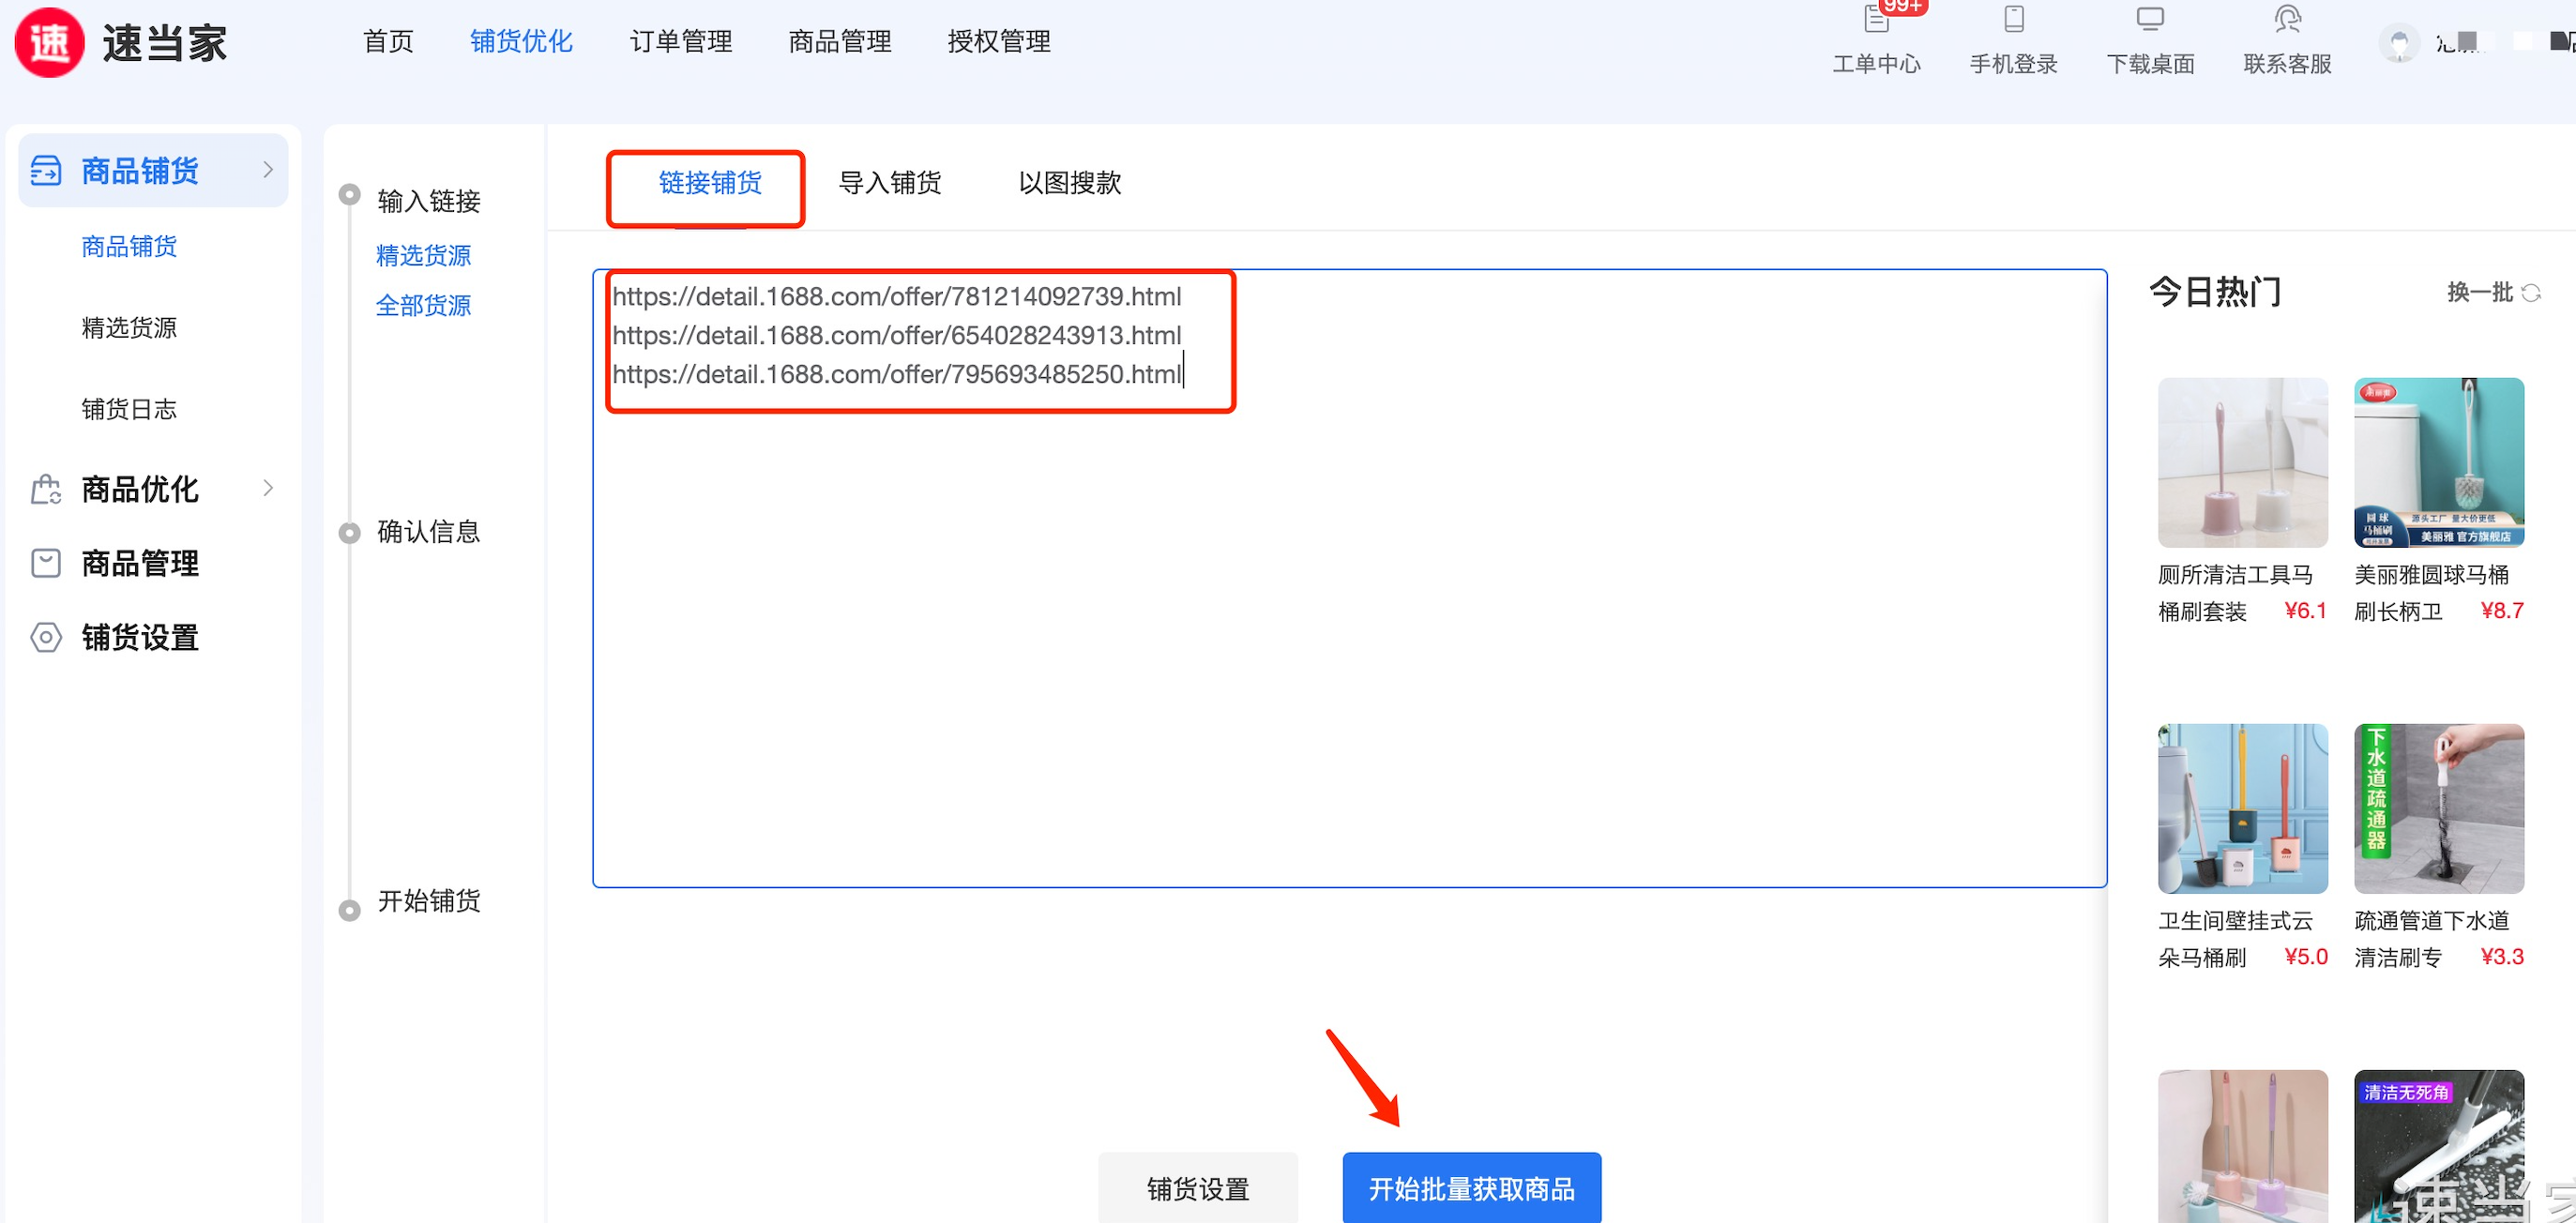The image size is (2576, 1223).
Task: Select the 输入链接 step marker
Action: pyautogui.click(x=349, y=195)
